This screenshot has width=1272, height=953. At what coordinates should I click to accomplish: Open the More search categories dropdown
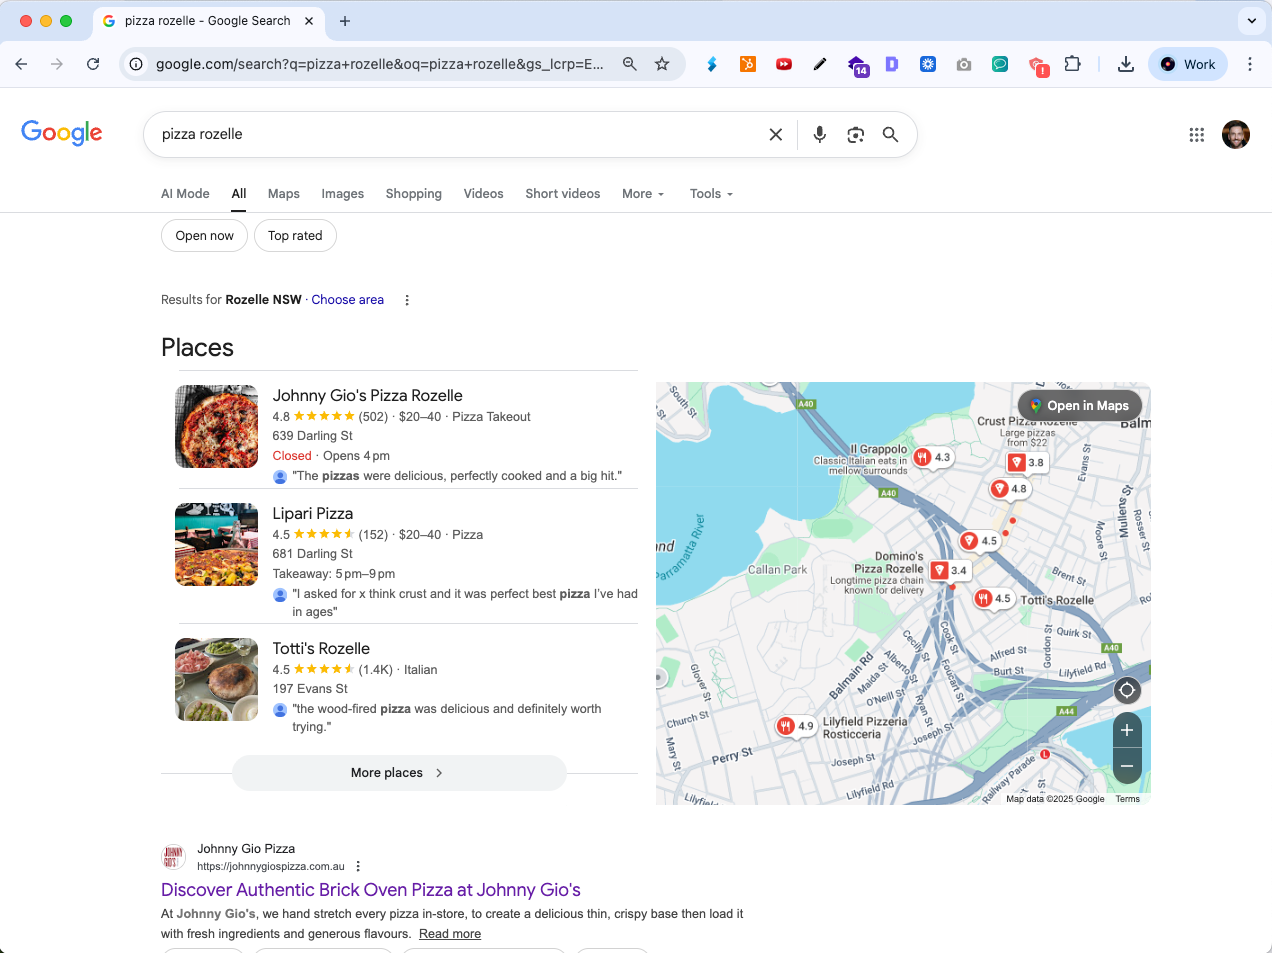coord(642,193)
